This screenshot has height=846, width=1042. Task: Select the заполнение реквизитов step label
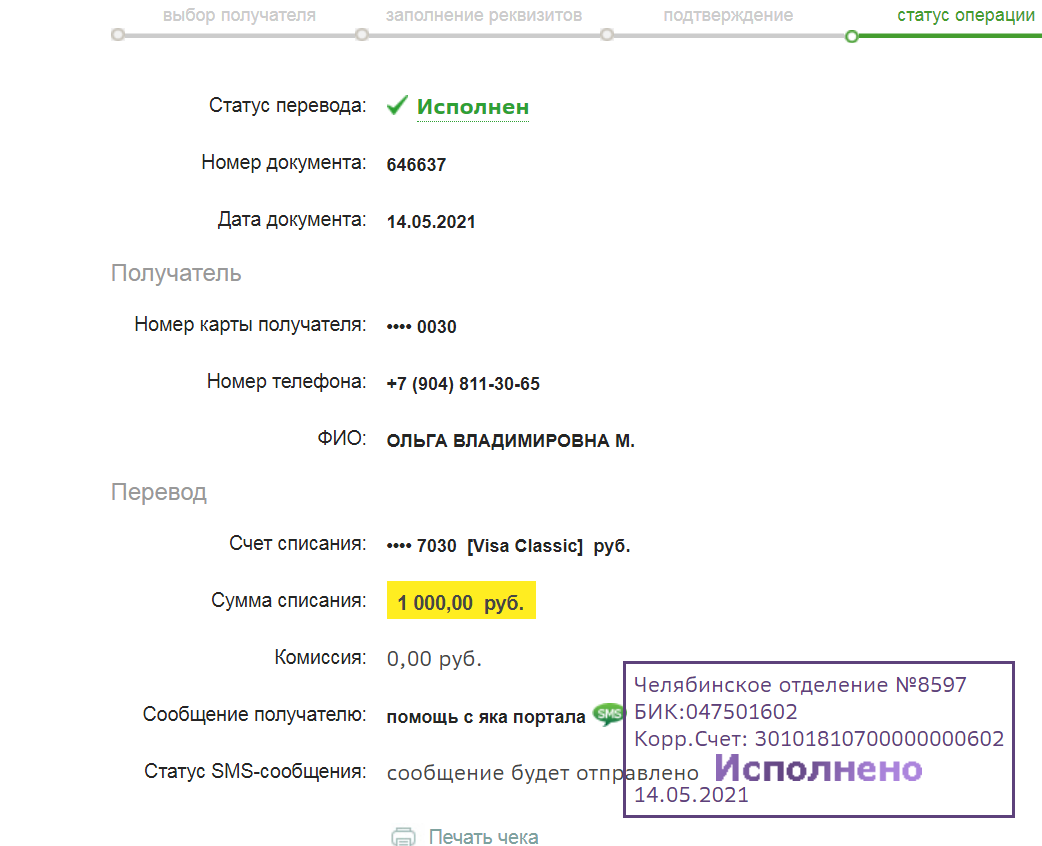pyautogui.click(x=484, y=15)
